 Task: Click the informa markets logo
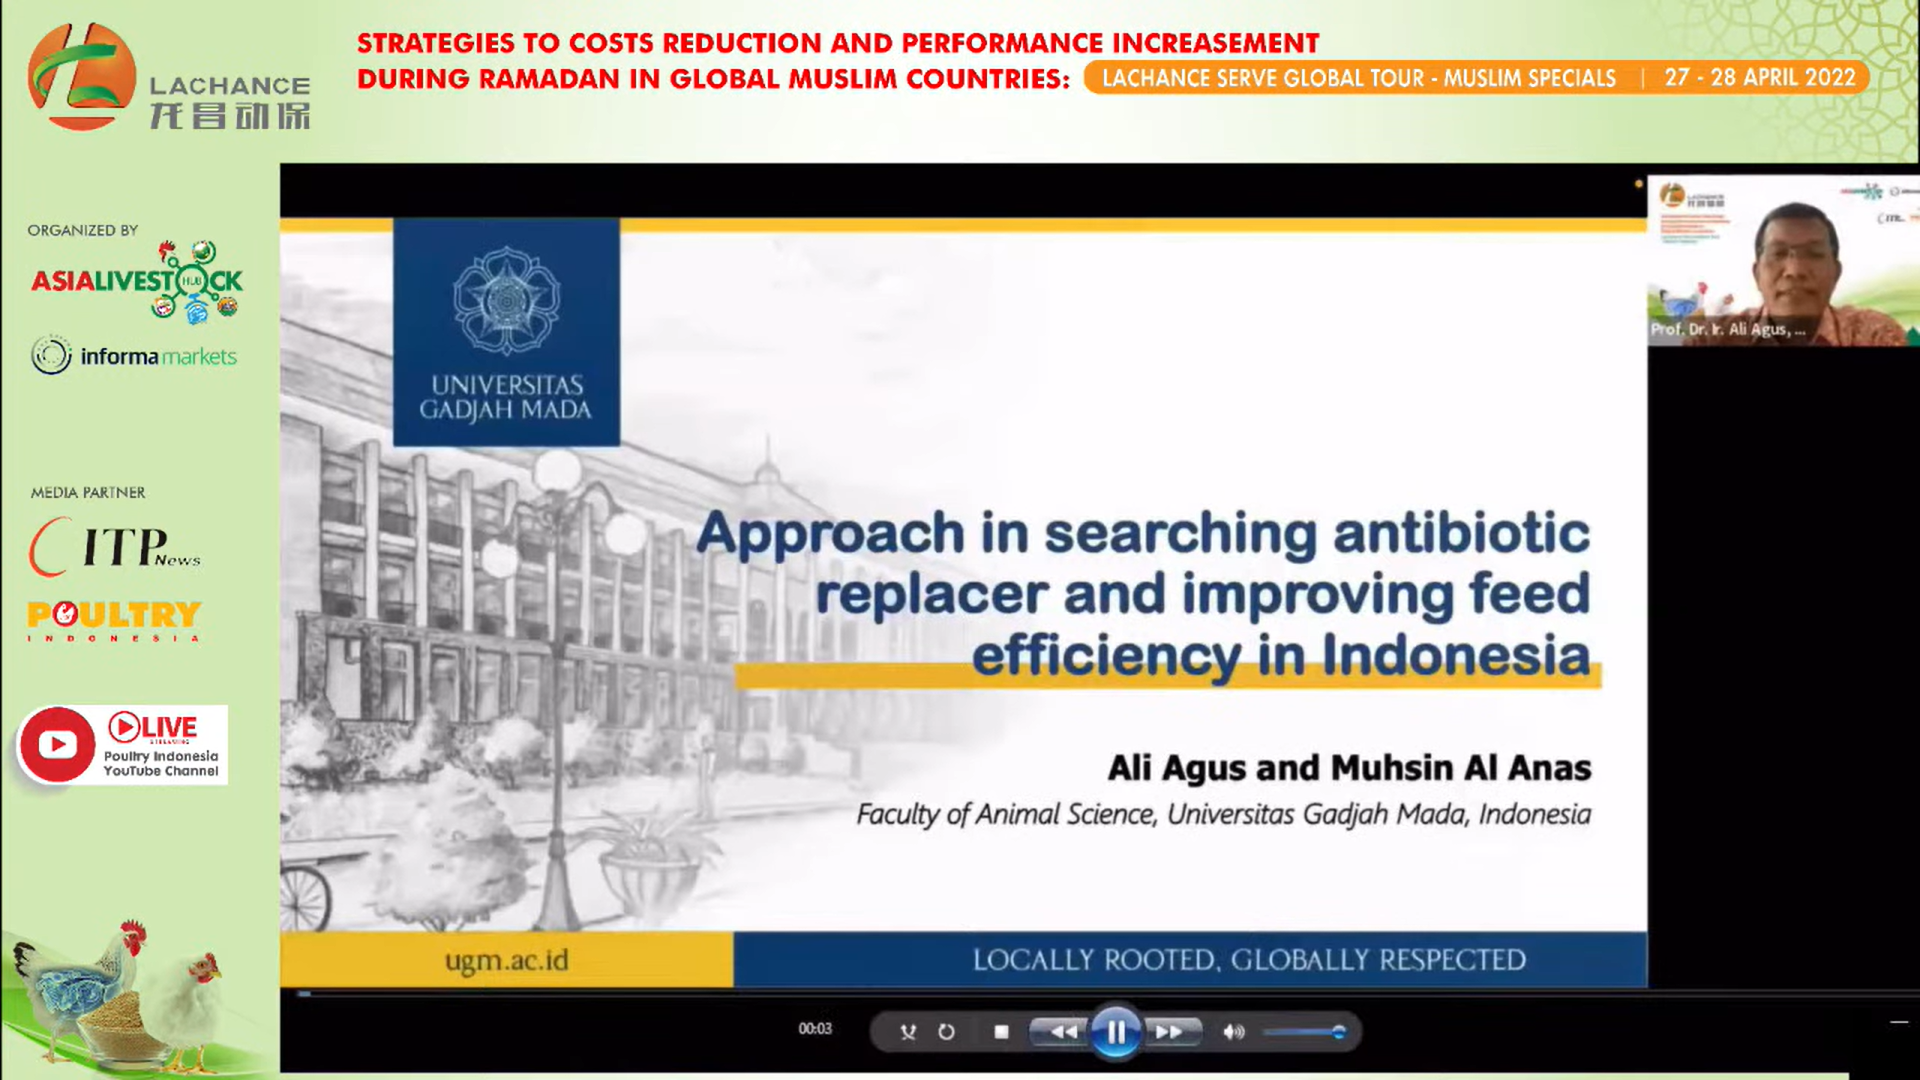(x=134, y=356)
